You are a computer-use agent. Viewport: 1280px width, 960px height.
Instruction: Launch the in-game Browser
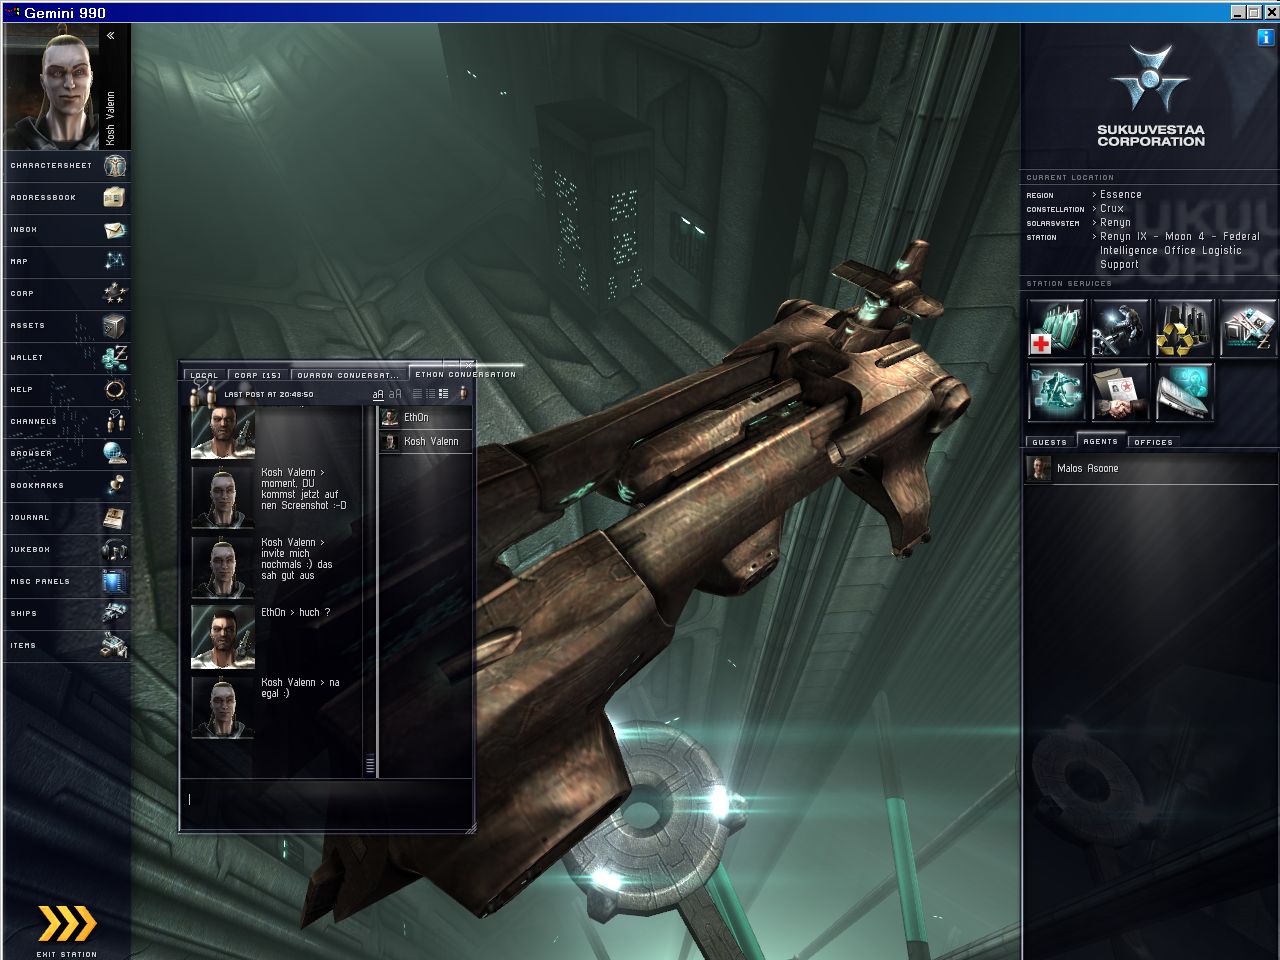[x=66, y=454]
